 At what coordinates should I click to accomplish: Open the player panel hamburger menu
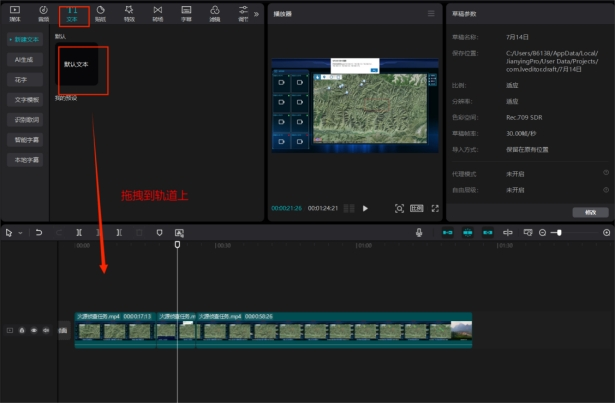431,14
